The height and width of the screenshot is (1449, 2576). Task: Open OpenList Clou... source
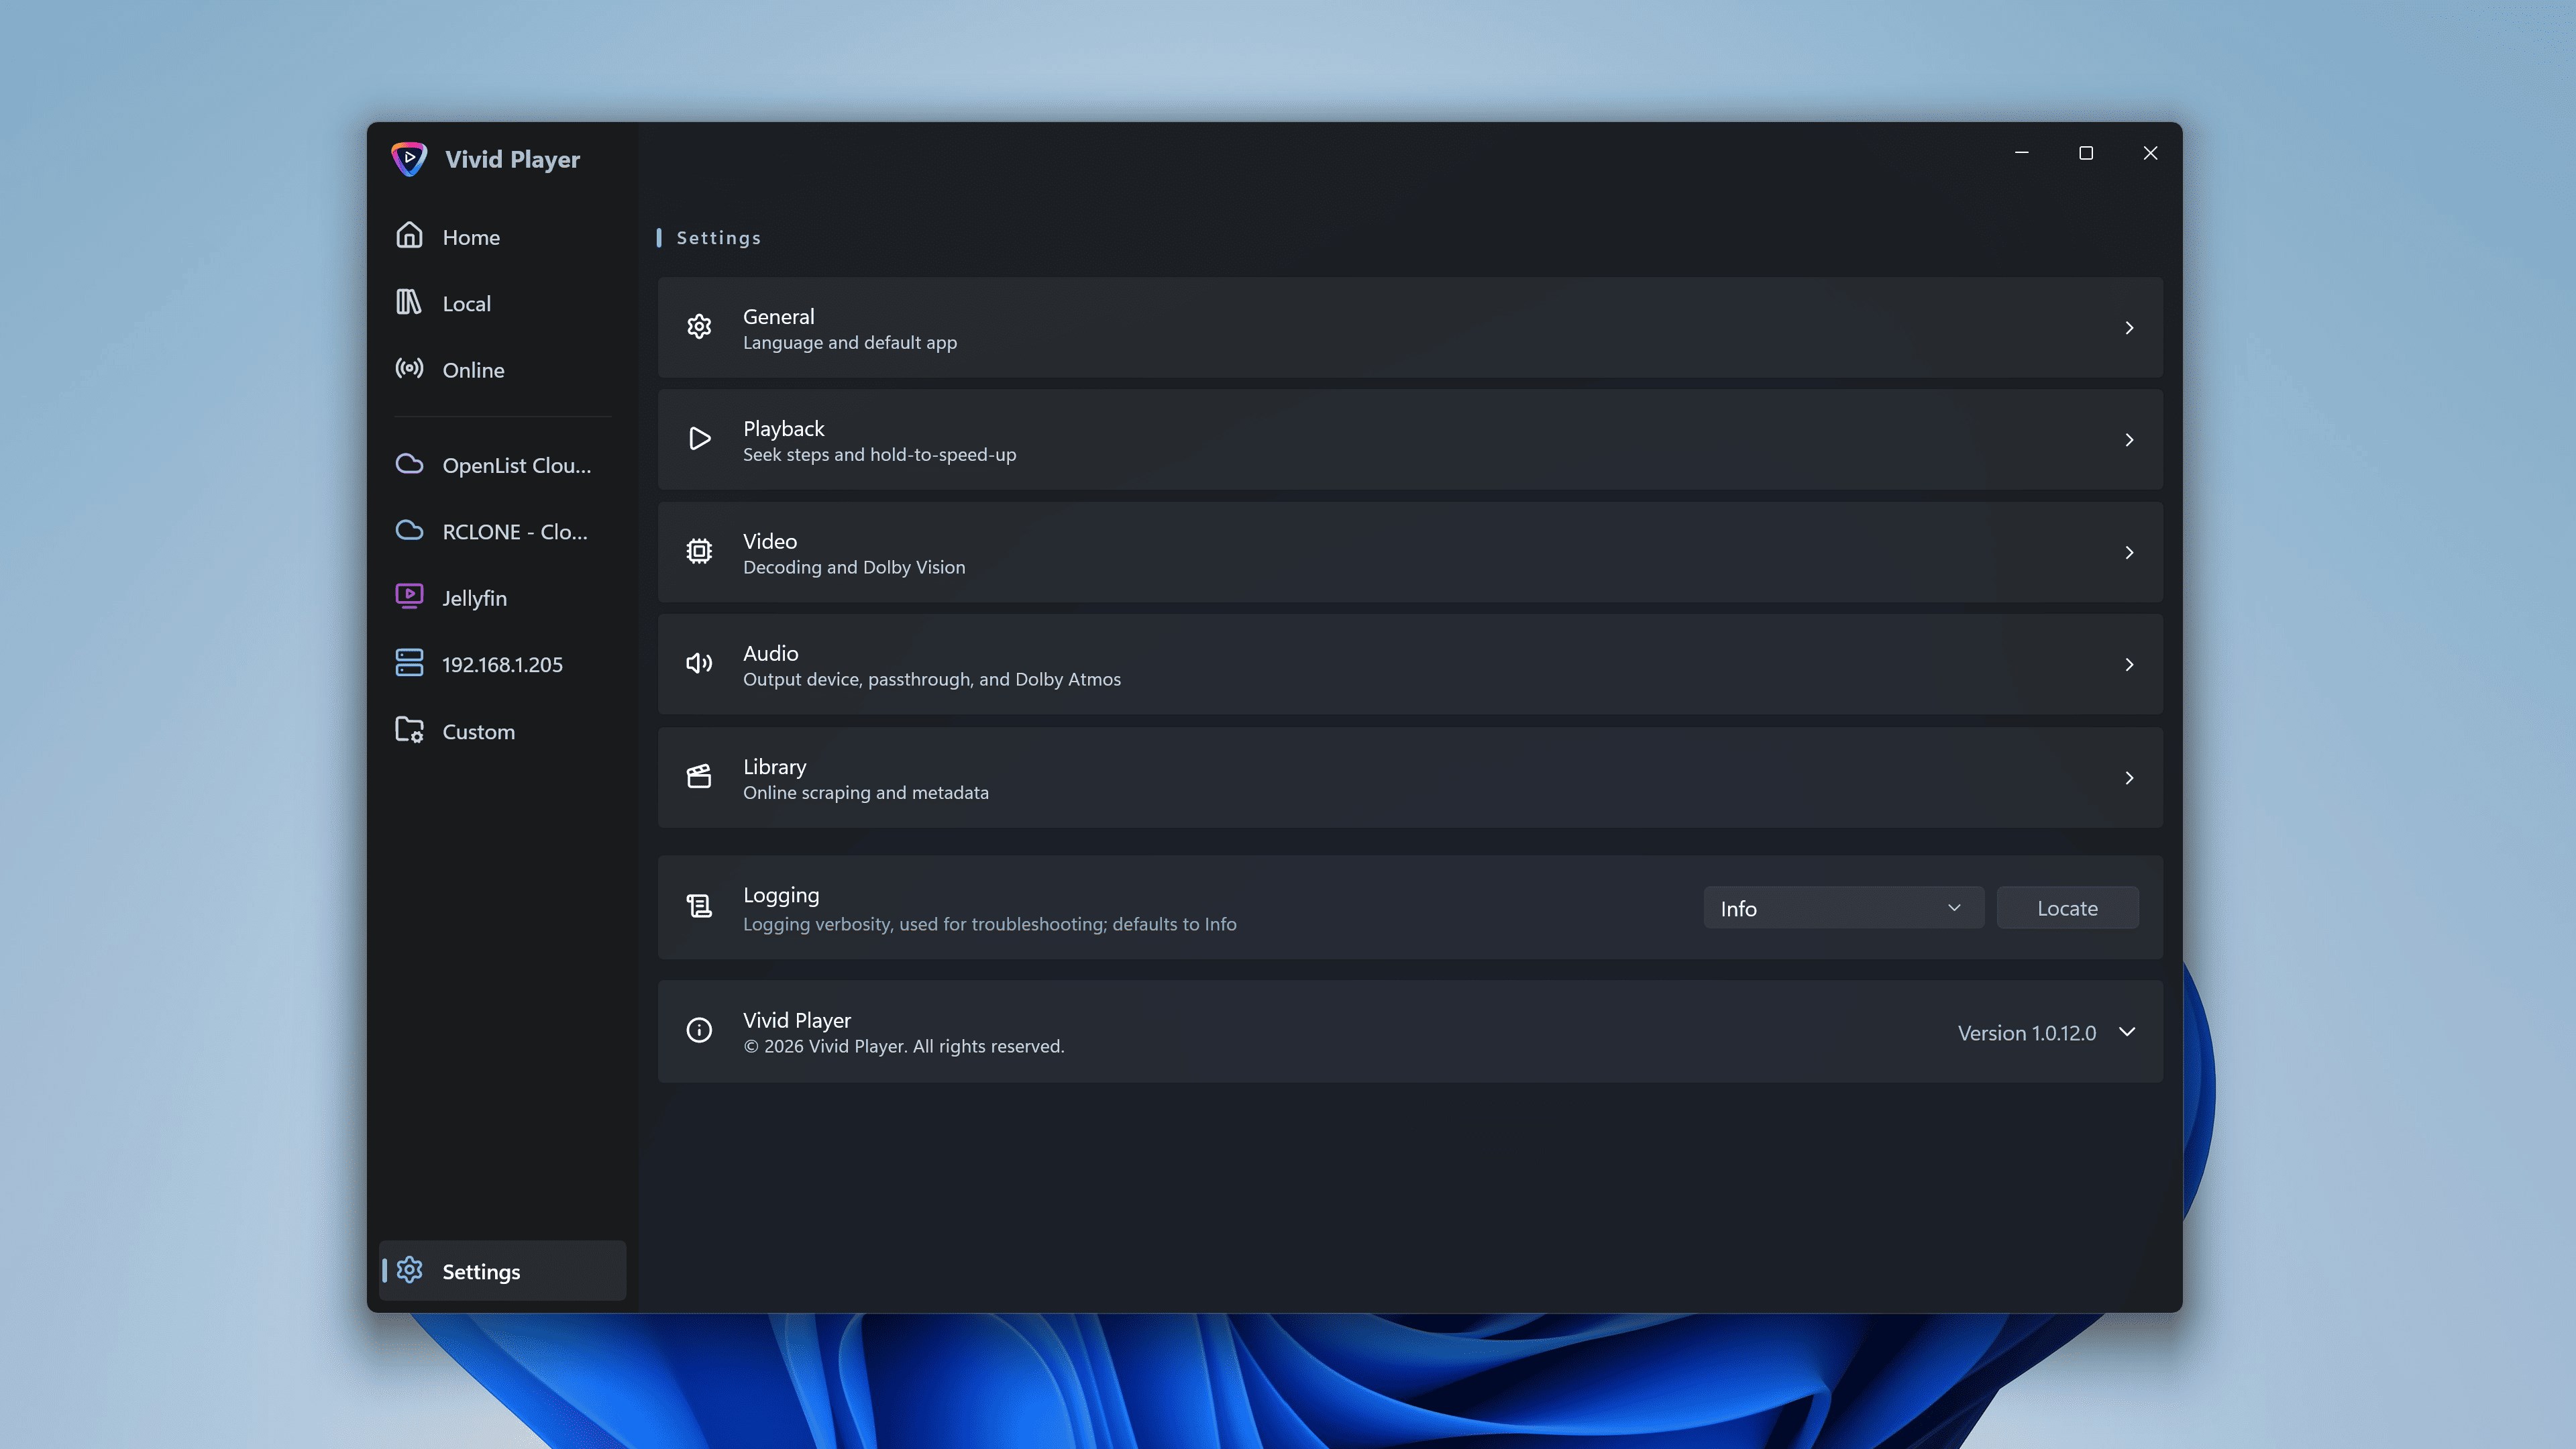[503, 465]
